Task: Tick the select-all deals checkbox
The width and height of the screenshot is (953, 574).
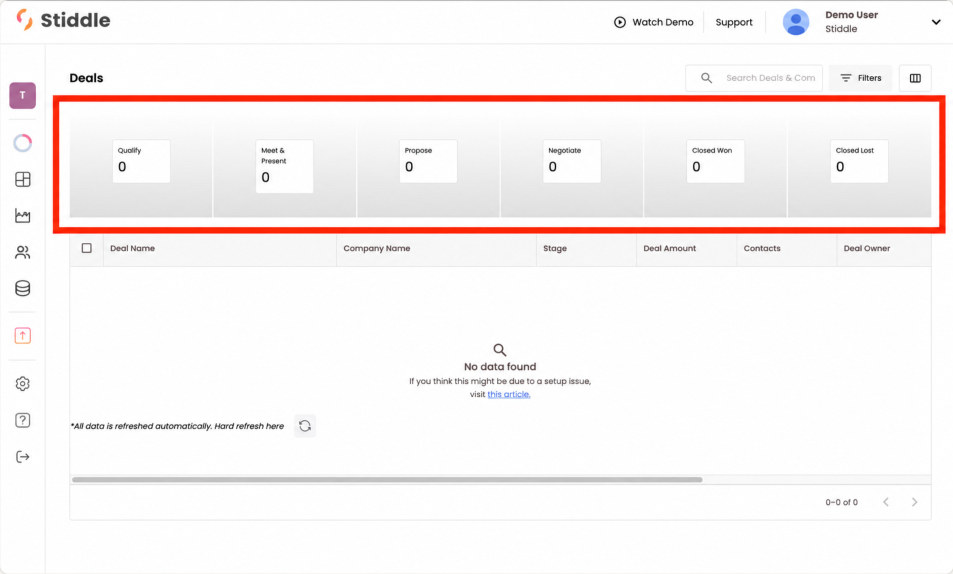Action: pos(87,248)
